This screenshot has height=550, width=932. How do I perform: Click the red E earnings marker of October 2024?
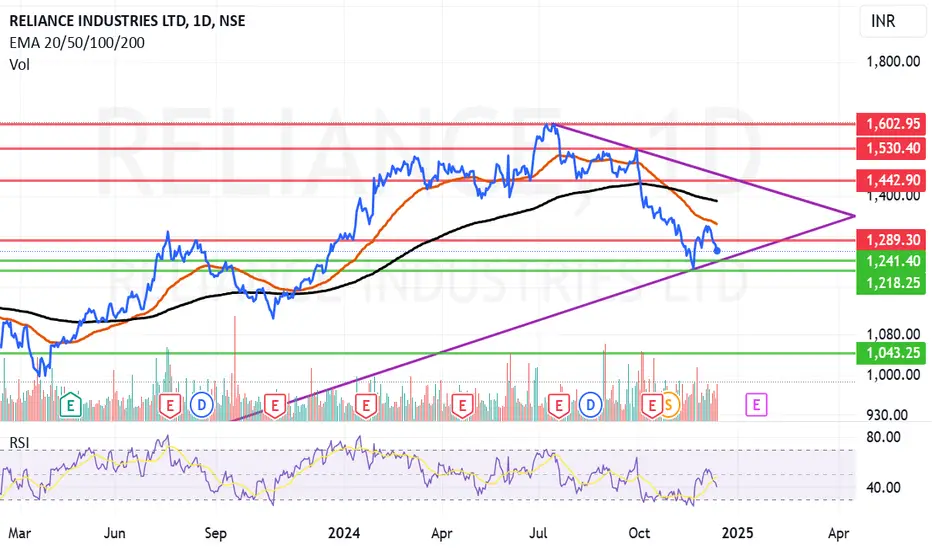point(652,406)
